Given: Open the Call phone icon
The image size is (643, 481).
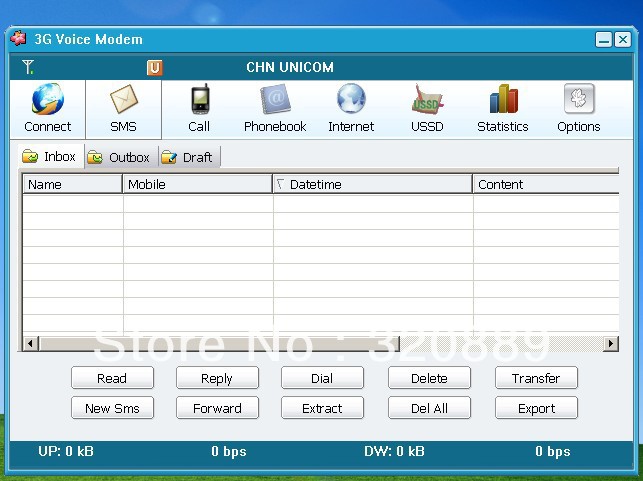Looking at the screenshot, I should click(x=200, y=99).
